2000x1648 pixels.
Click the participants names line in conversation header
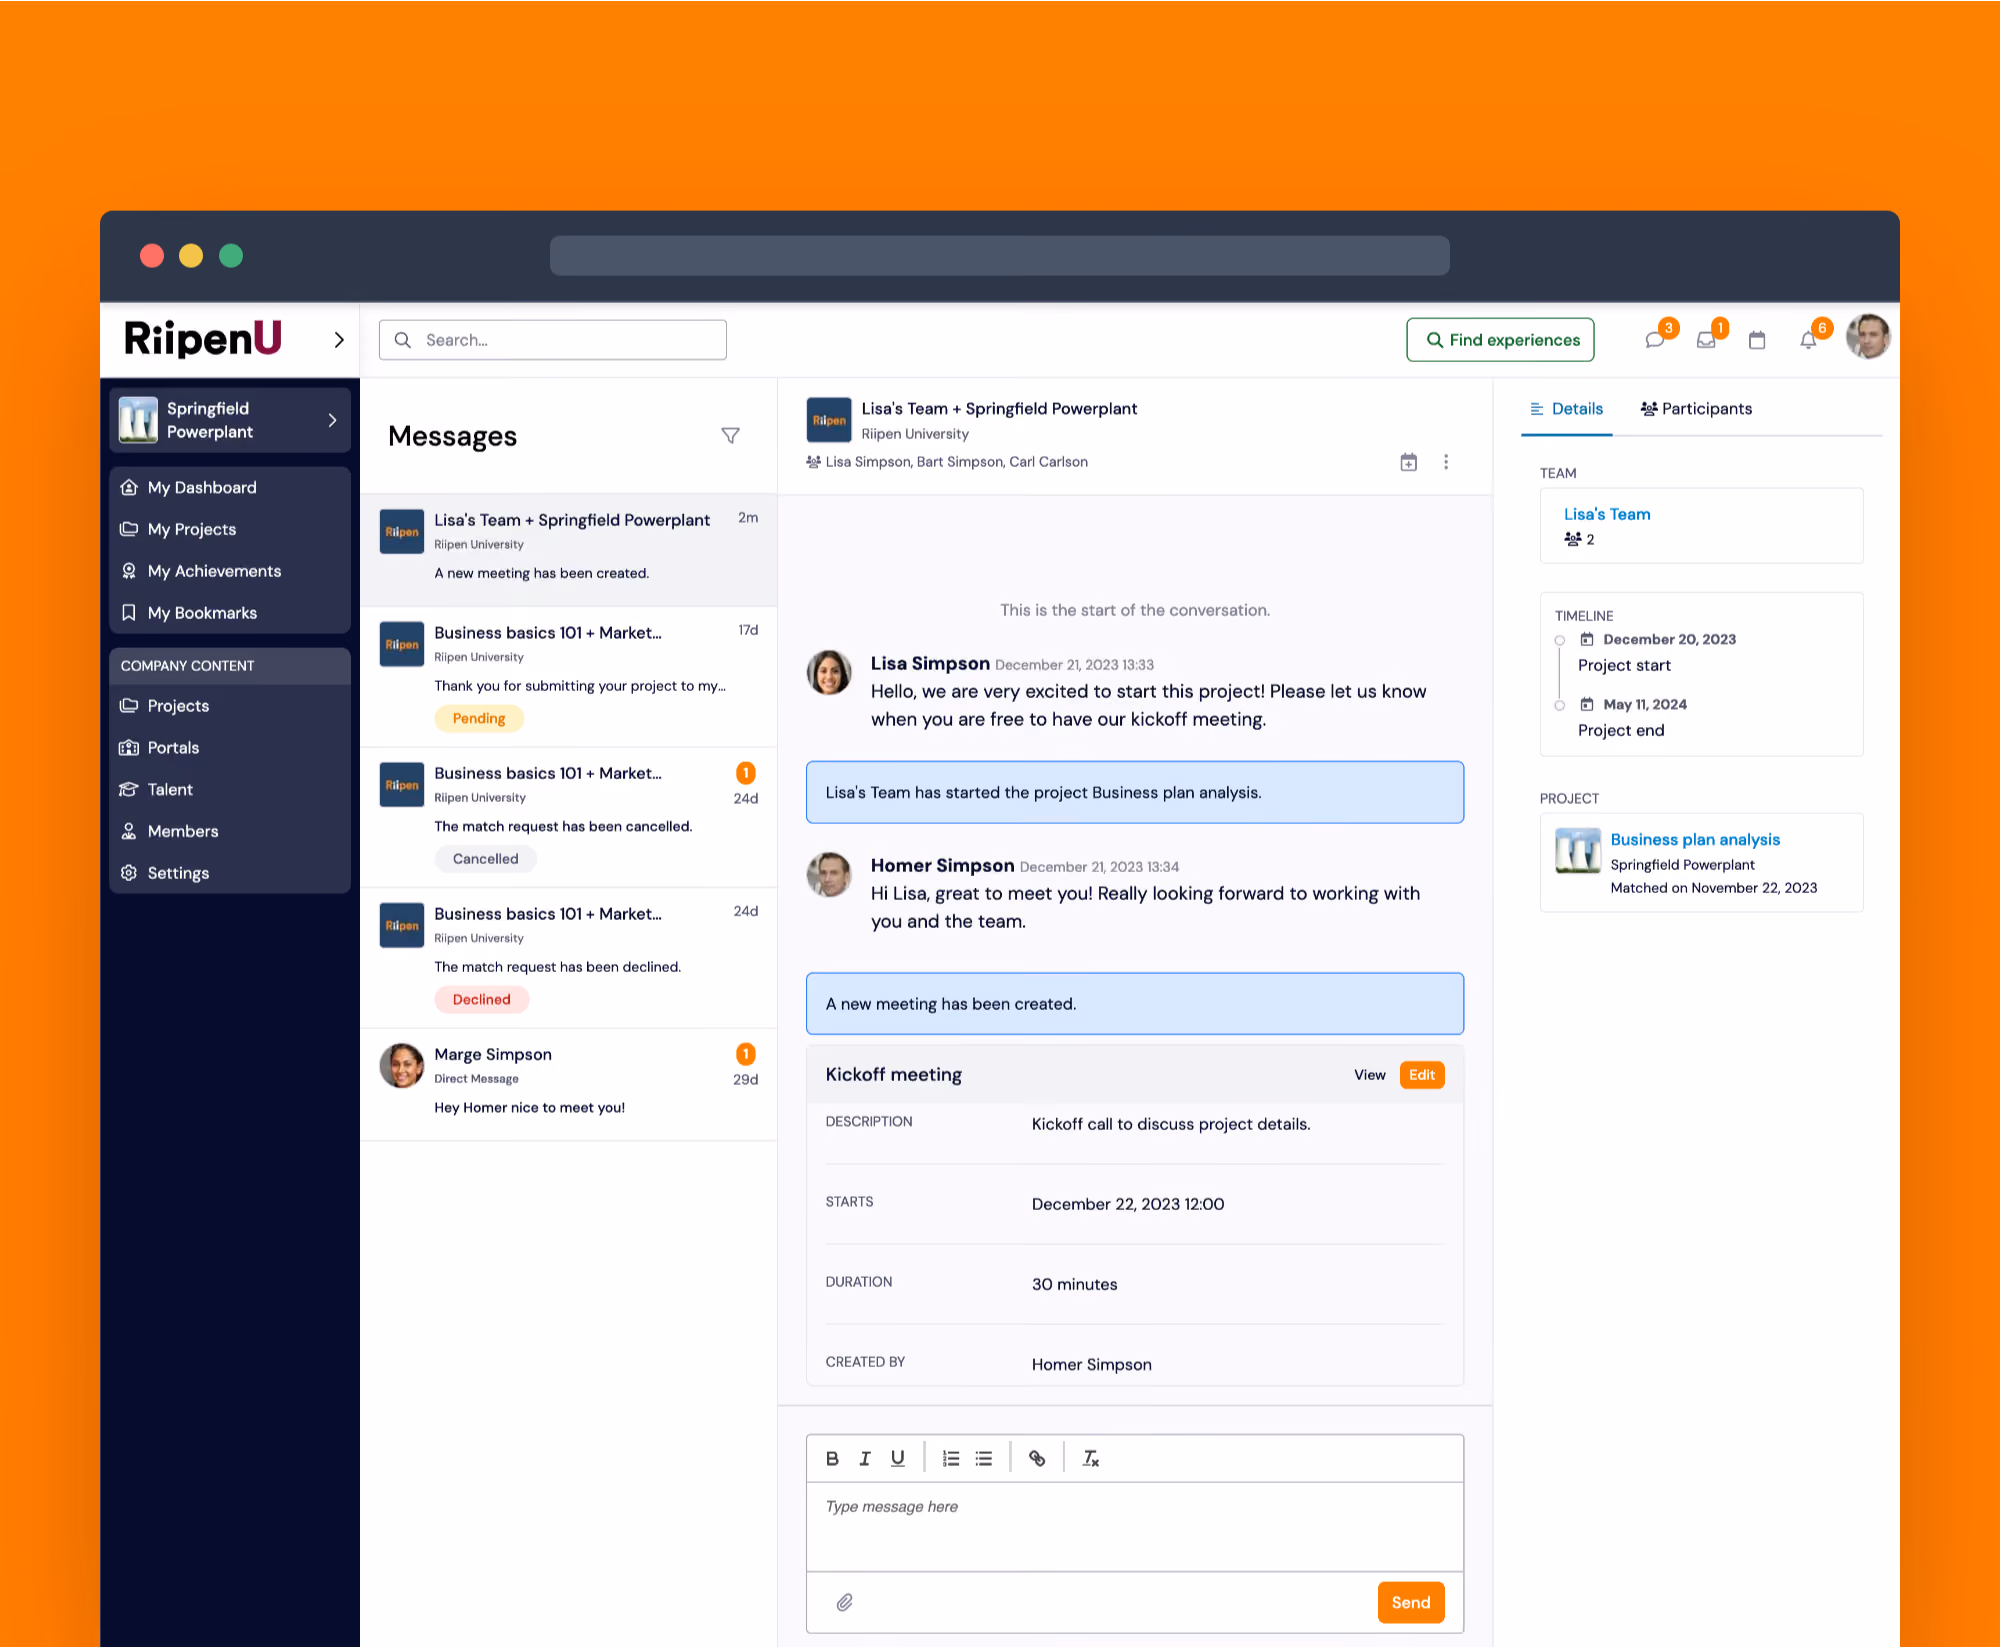956,462
